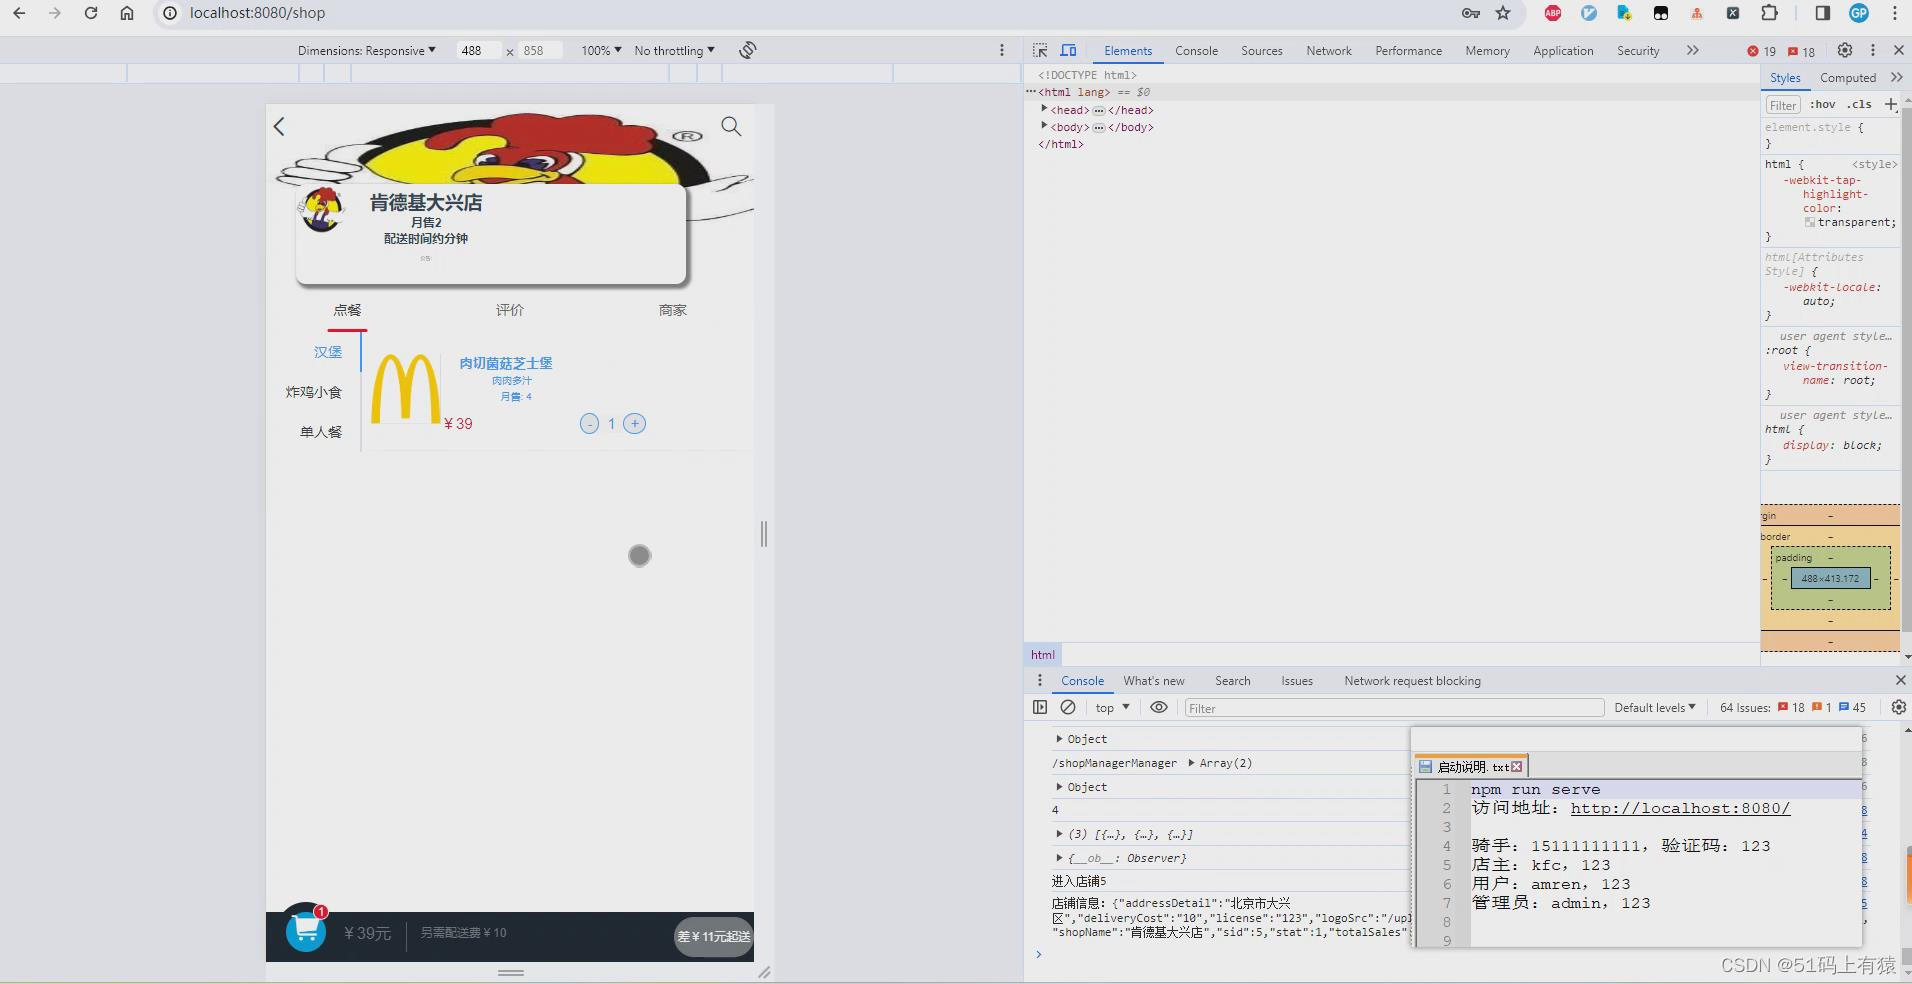
Task: Increase burger quantity with plus button
Action: coord(634,424)
